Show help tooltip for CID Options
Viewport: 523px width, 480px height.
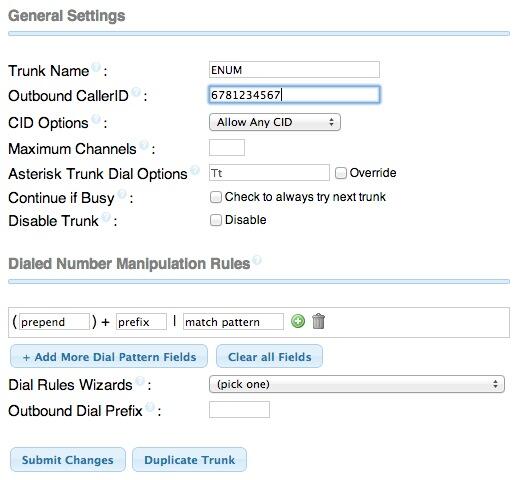point(96,119)
